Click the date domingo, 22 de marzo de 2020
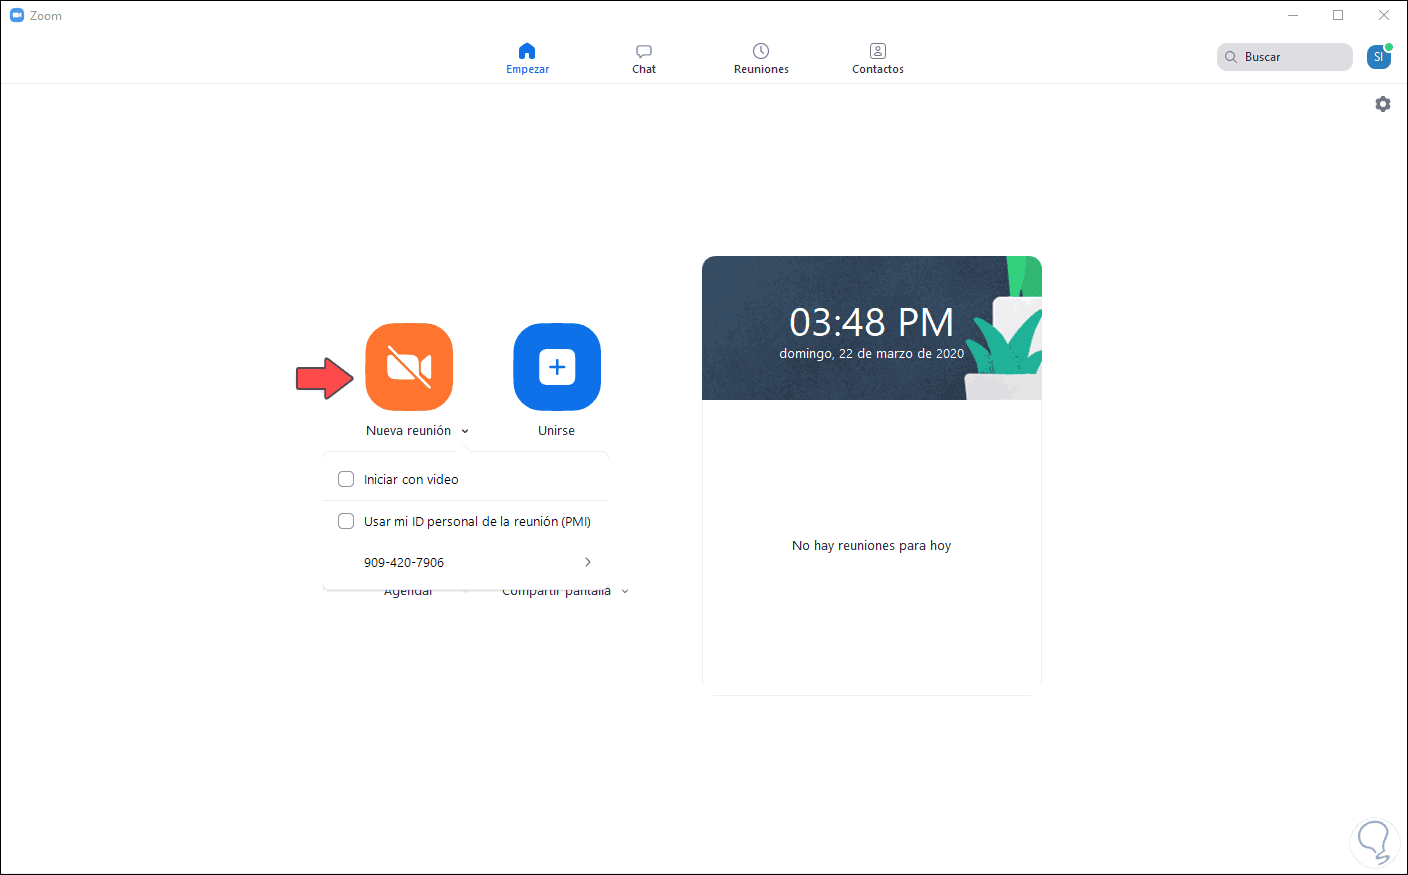The image size is (1408, 875). pos(871,354)
